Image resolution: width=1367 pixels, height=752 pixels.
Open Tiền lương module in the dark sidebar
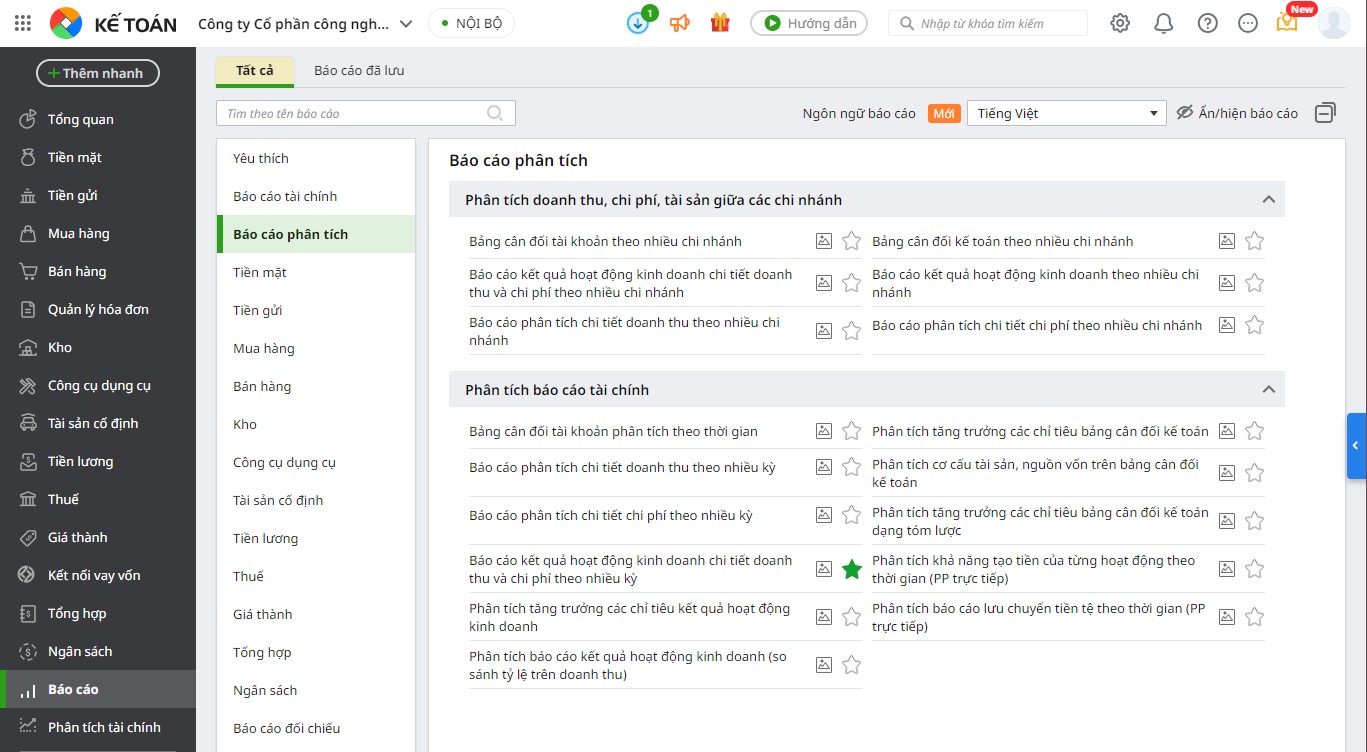point(98,461)
